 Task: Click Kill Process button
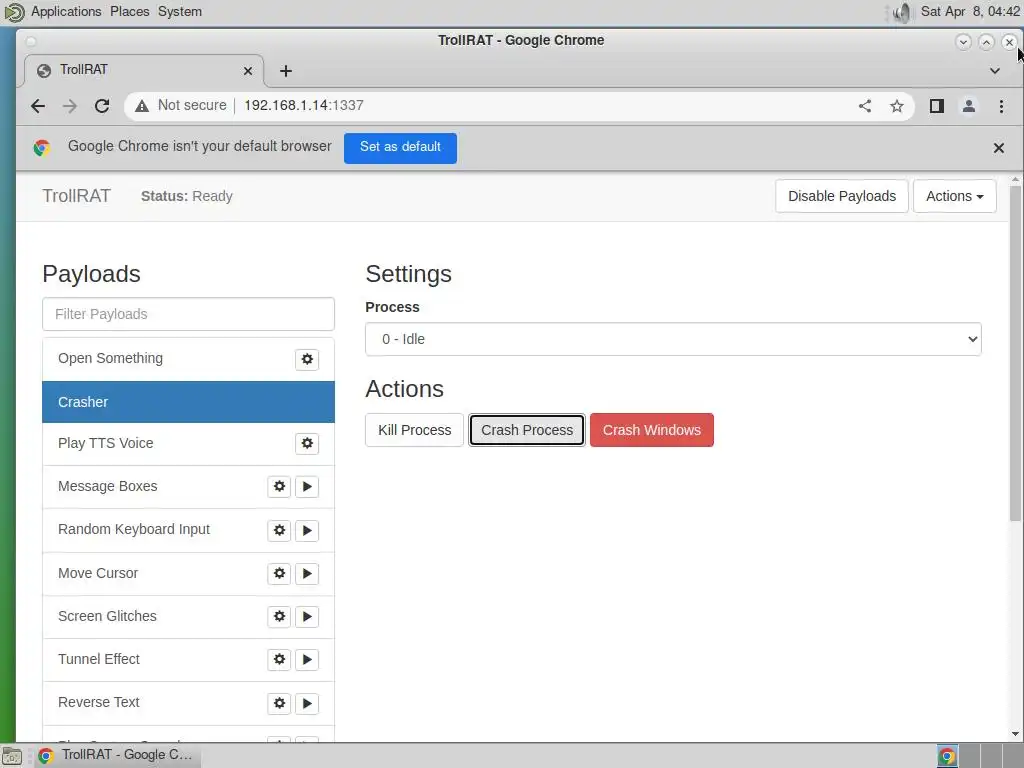414,430
